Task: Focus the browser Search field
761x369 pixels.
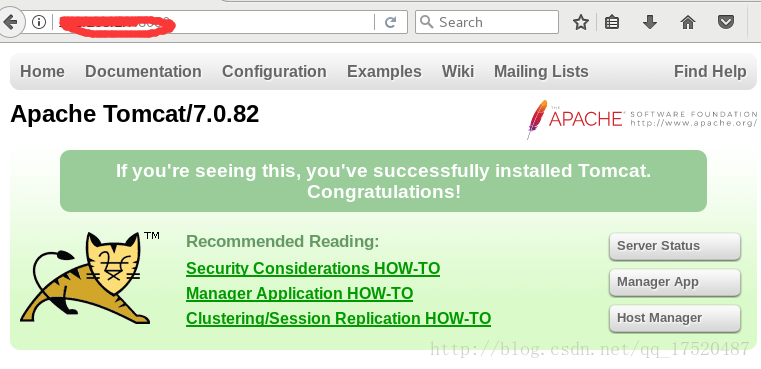Action: pos(487,22)
